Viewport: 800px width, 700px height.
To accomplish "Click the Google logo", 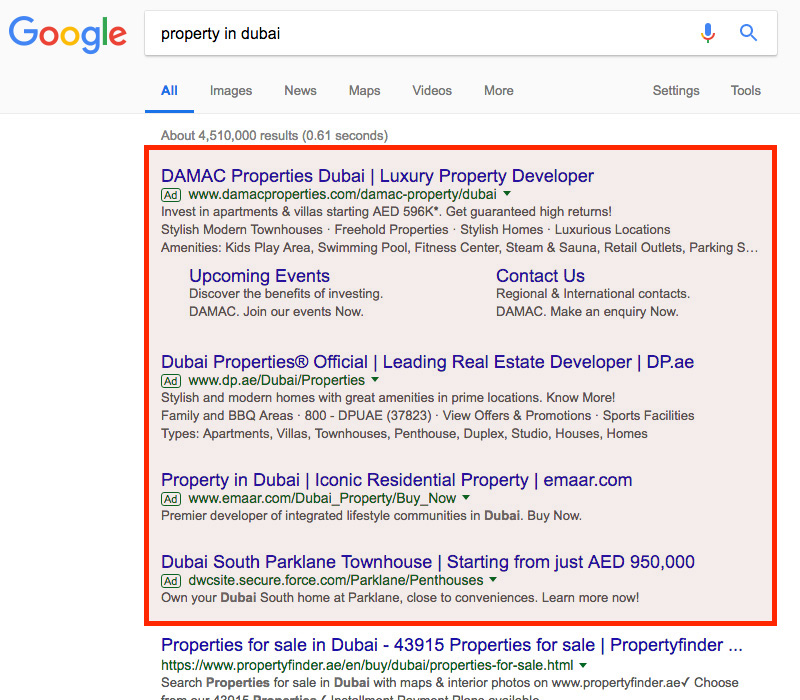I will click(x=68, y=34).
